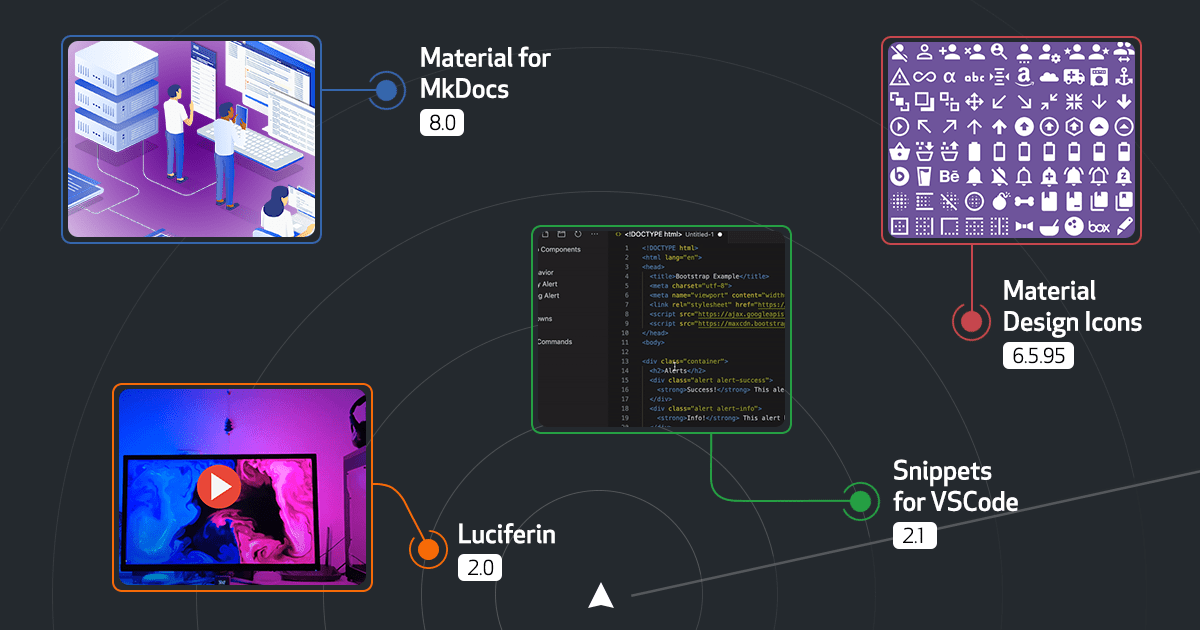Switch to the Untitled-1 tab

click(x=700, y=235)
